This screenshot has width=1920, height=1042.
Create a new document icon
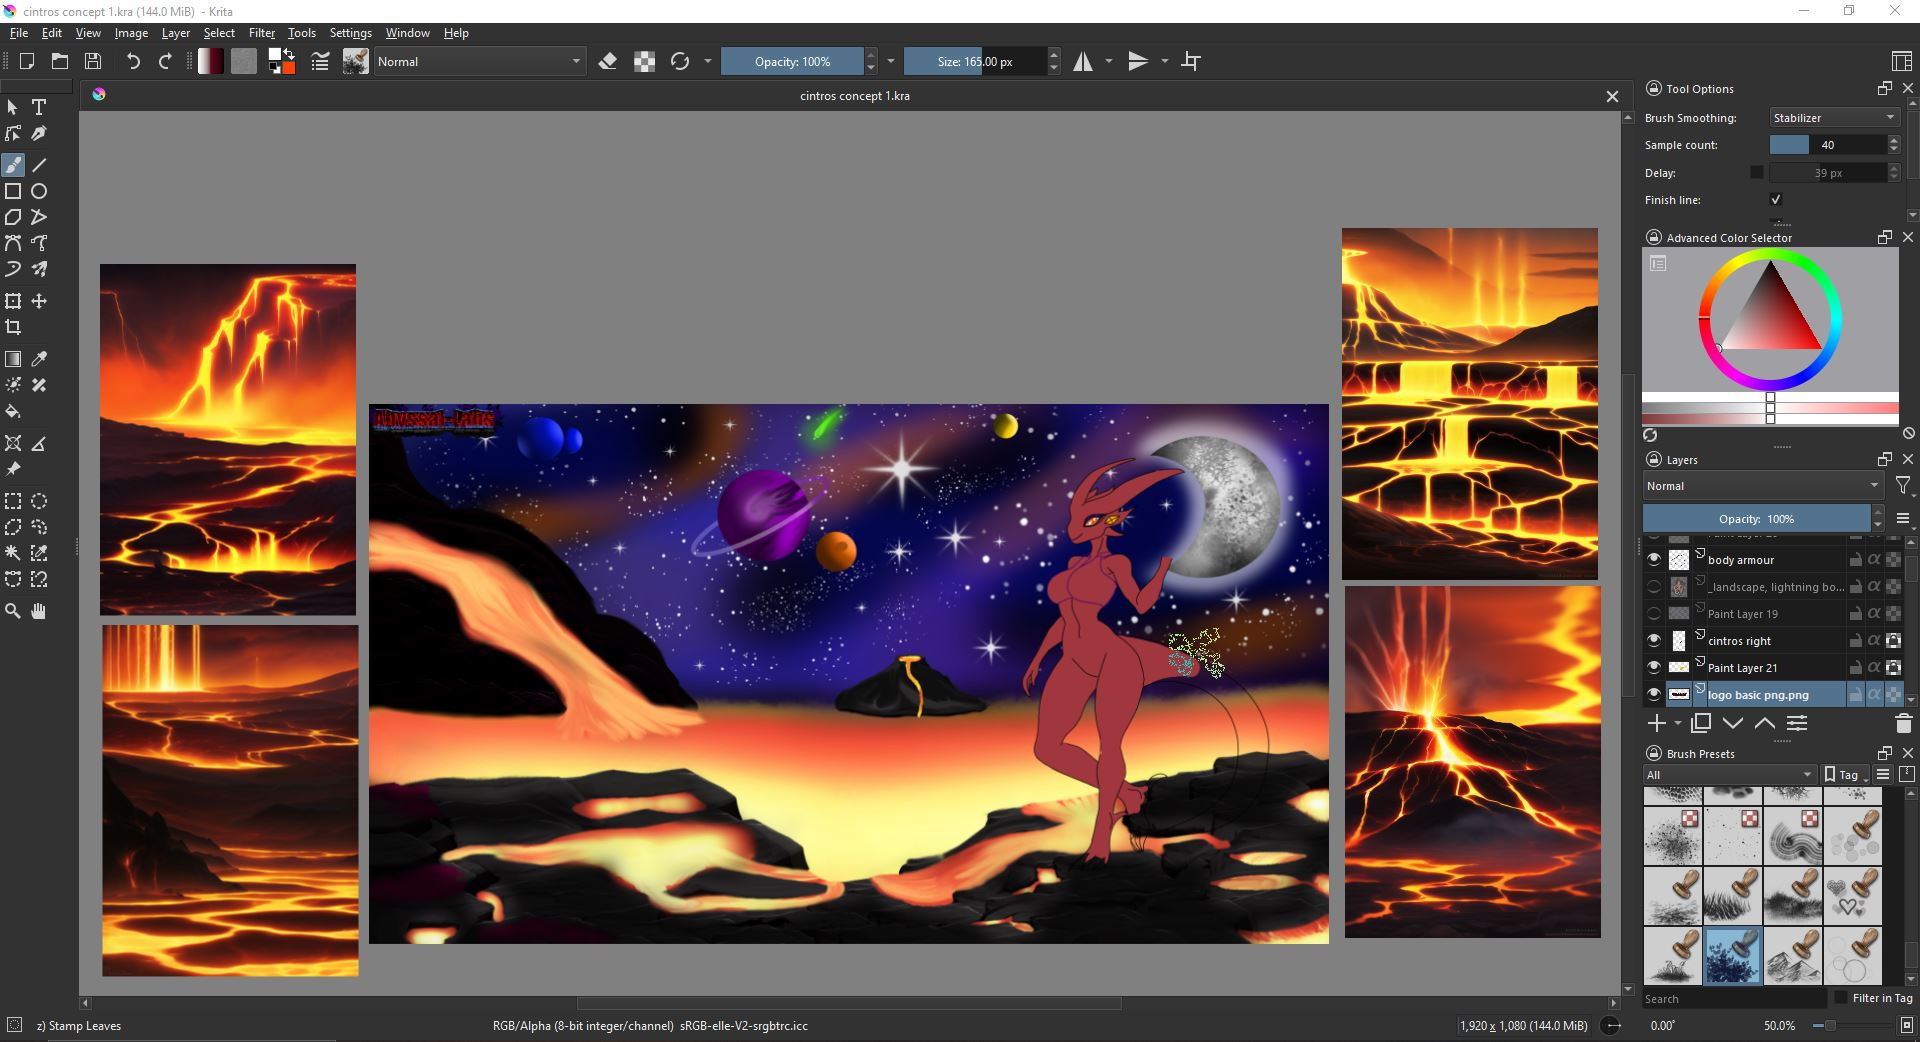tap(27, 61)
